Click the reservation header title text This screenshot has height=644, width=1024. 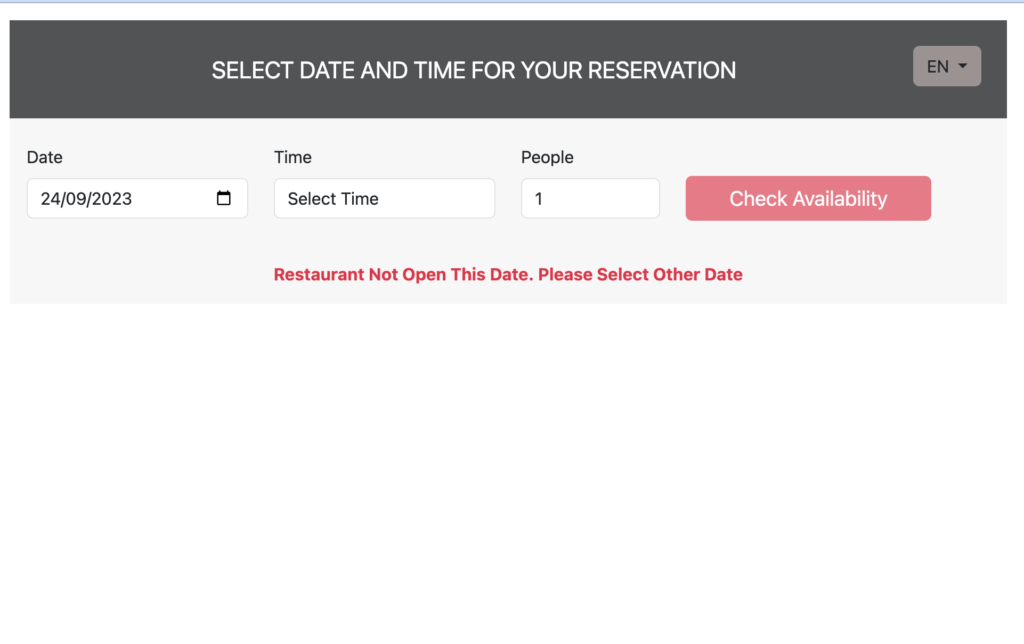[x=473, y=70]
